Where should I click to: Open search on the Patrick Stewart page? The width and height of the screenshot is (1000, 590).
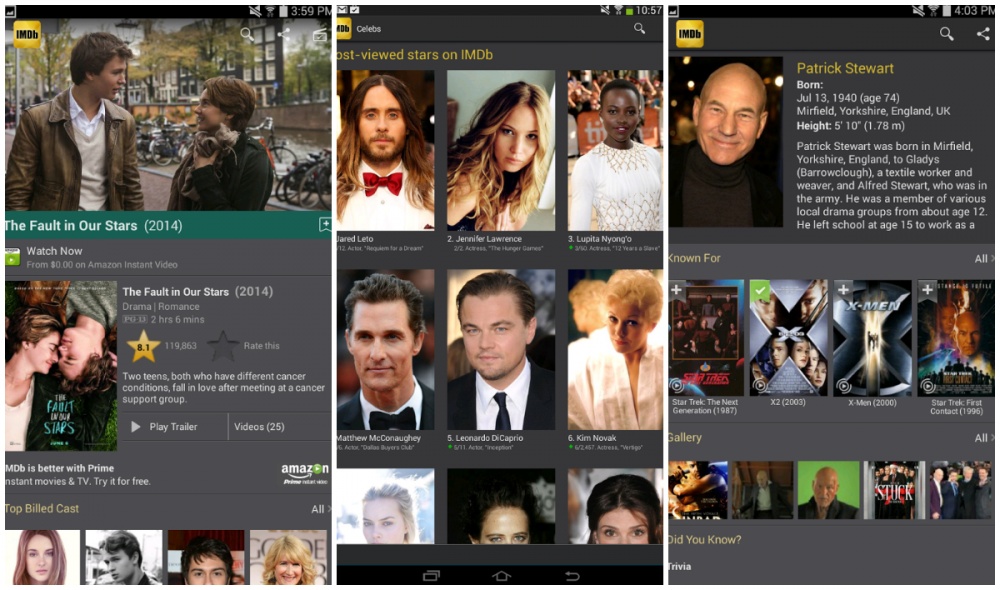pos(946,34)
